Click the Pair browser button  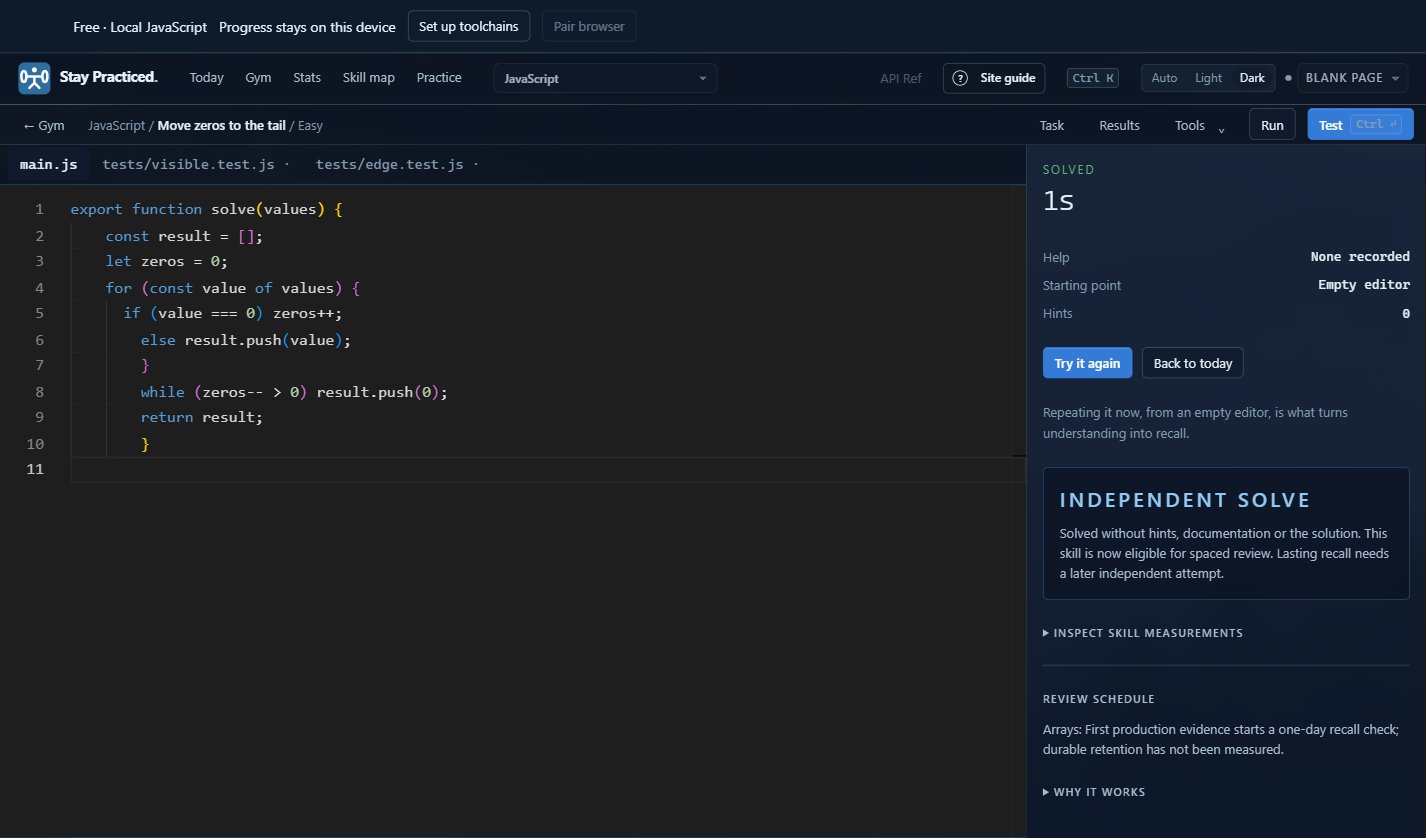(x=589, y=27)
